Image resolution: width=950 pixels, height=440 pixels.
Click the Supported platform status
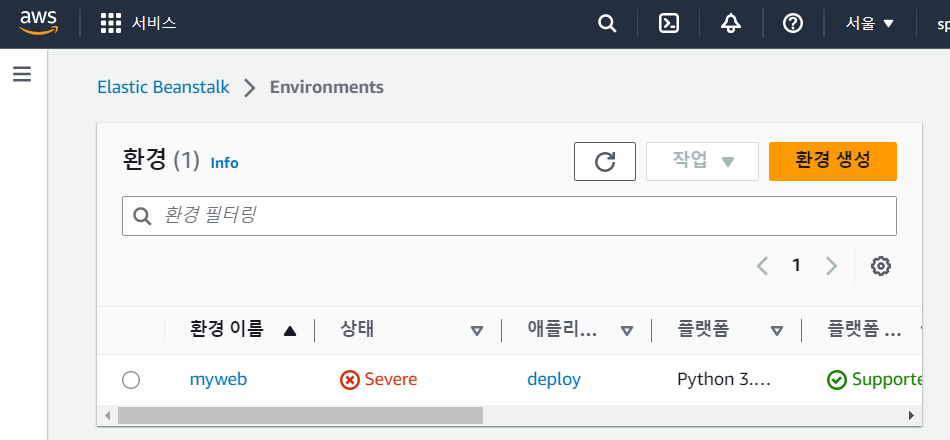pos(874,379)
